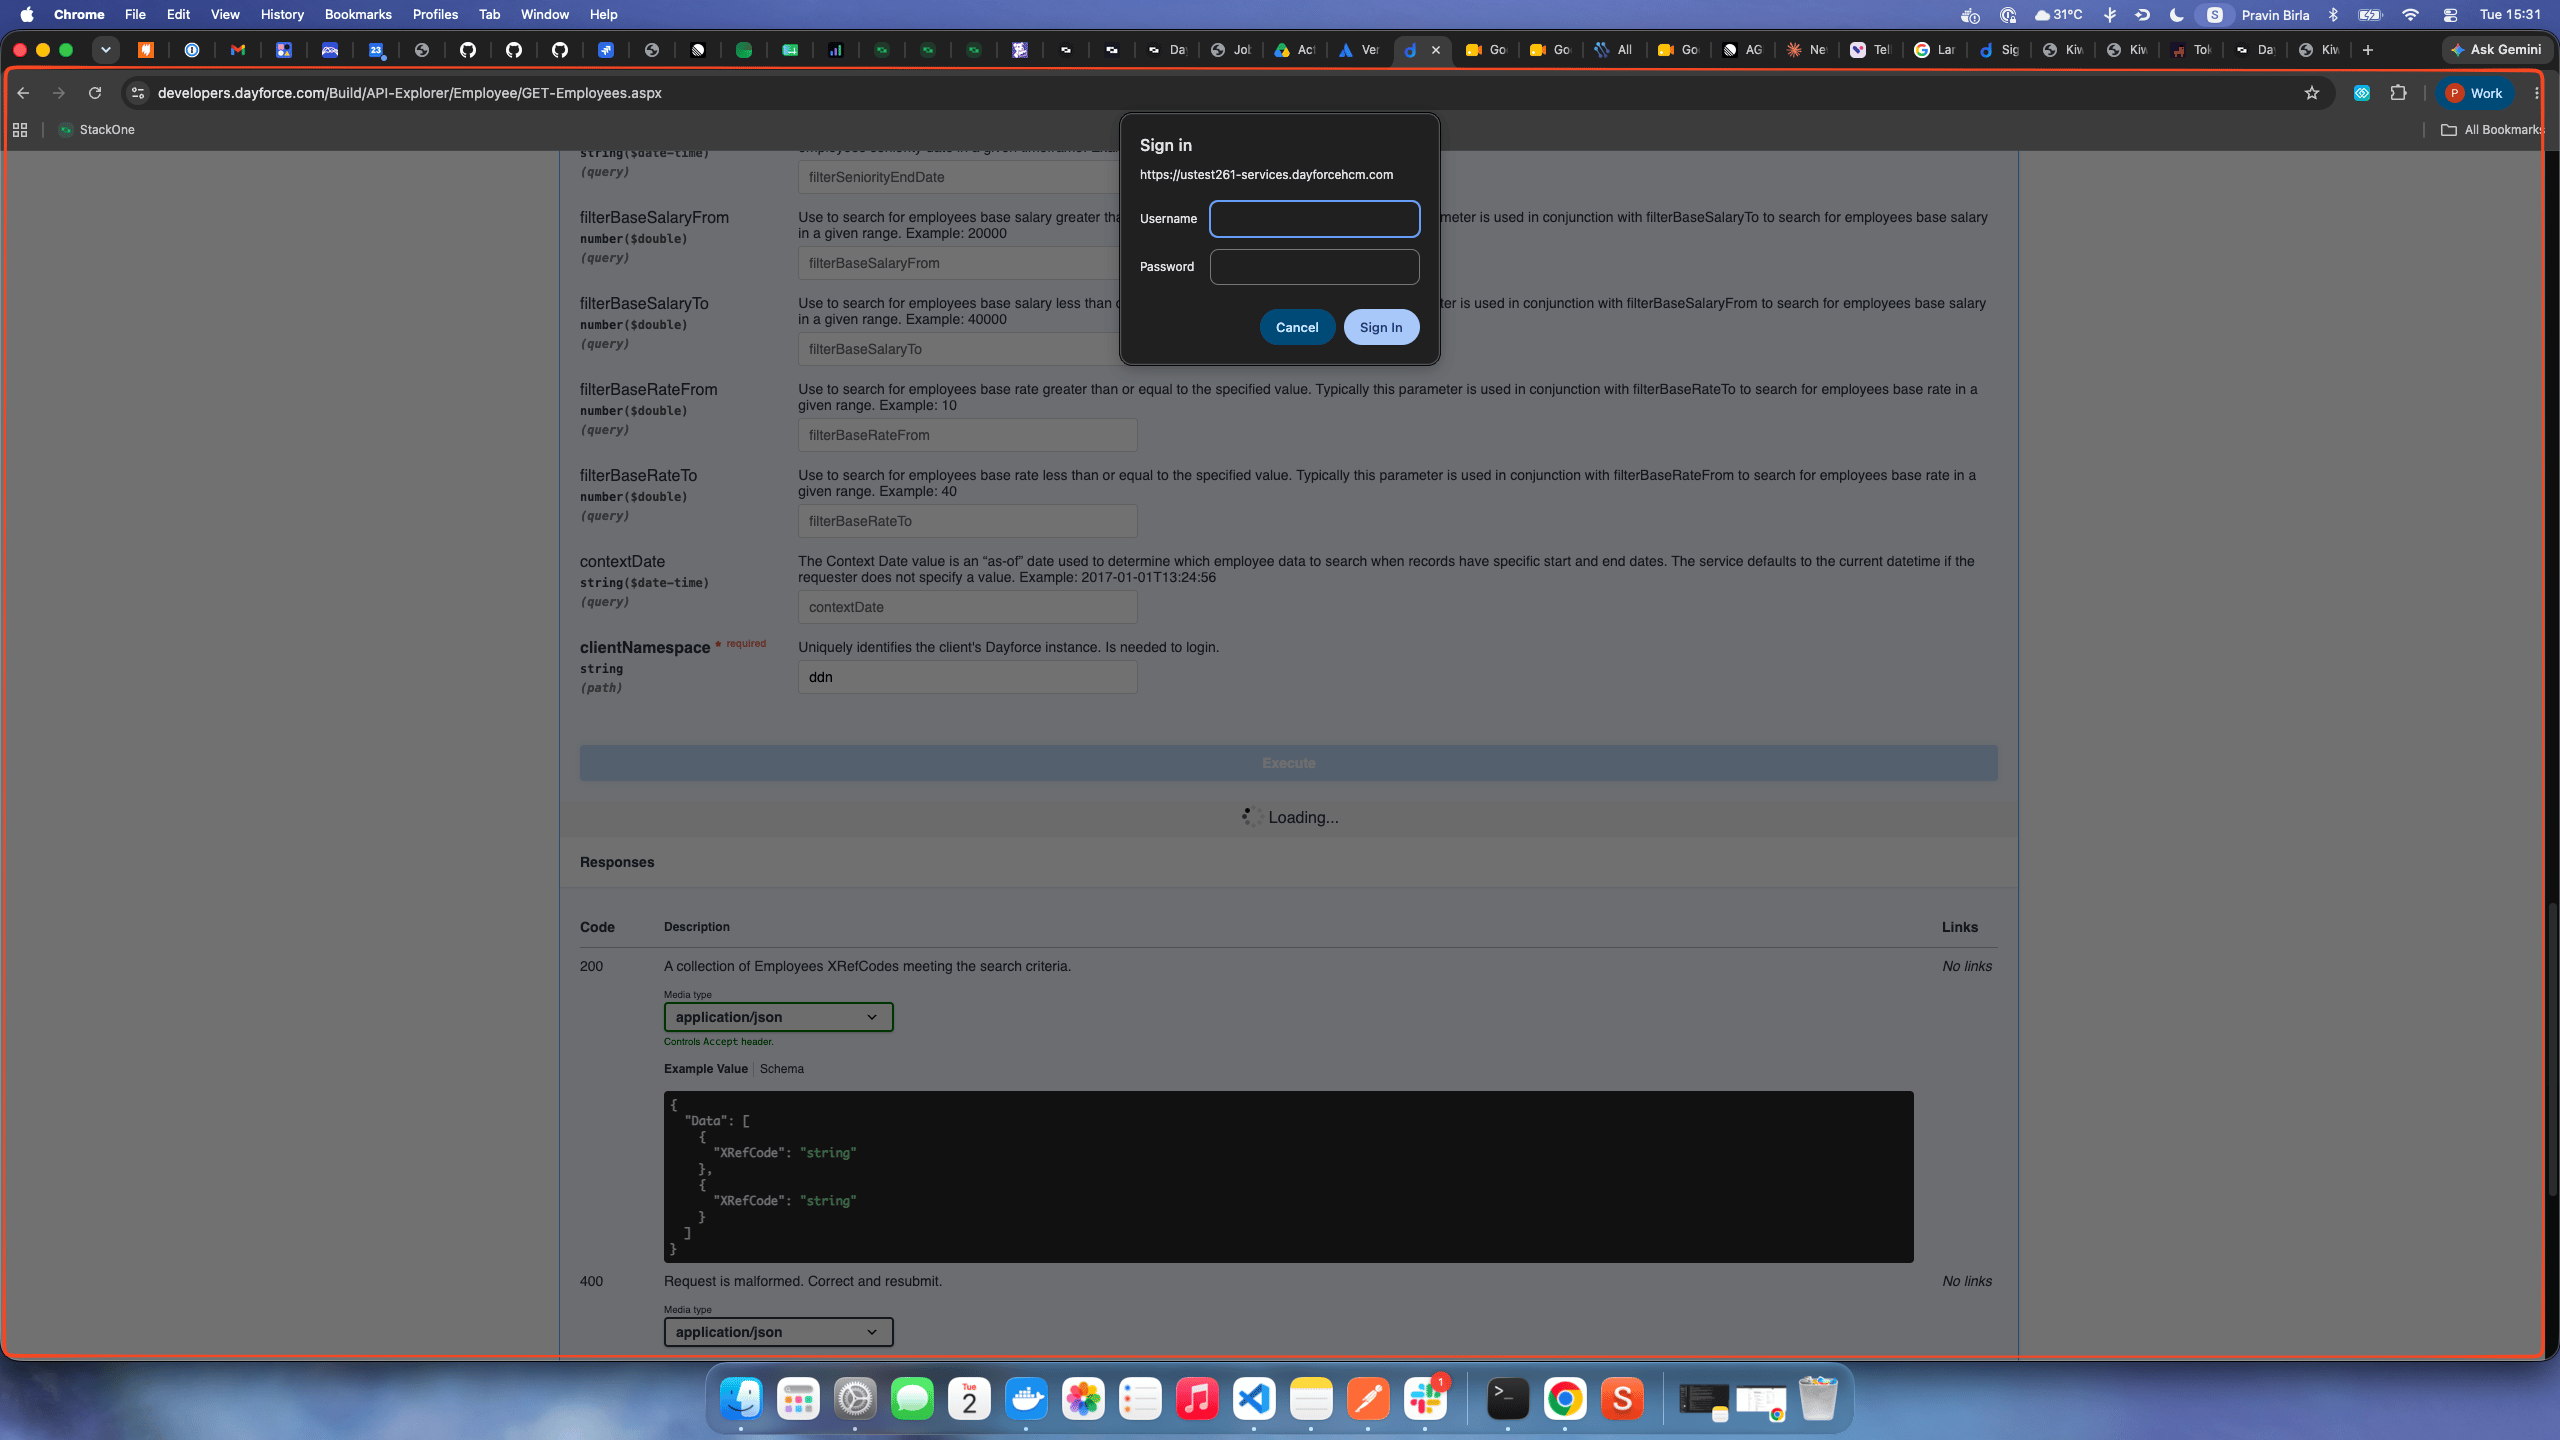Open the Apps grid in bookmarks bar
Image resolution: width=2560 pixels, height=1440 pixels.
point(20,130)
